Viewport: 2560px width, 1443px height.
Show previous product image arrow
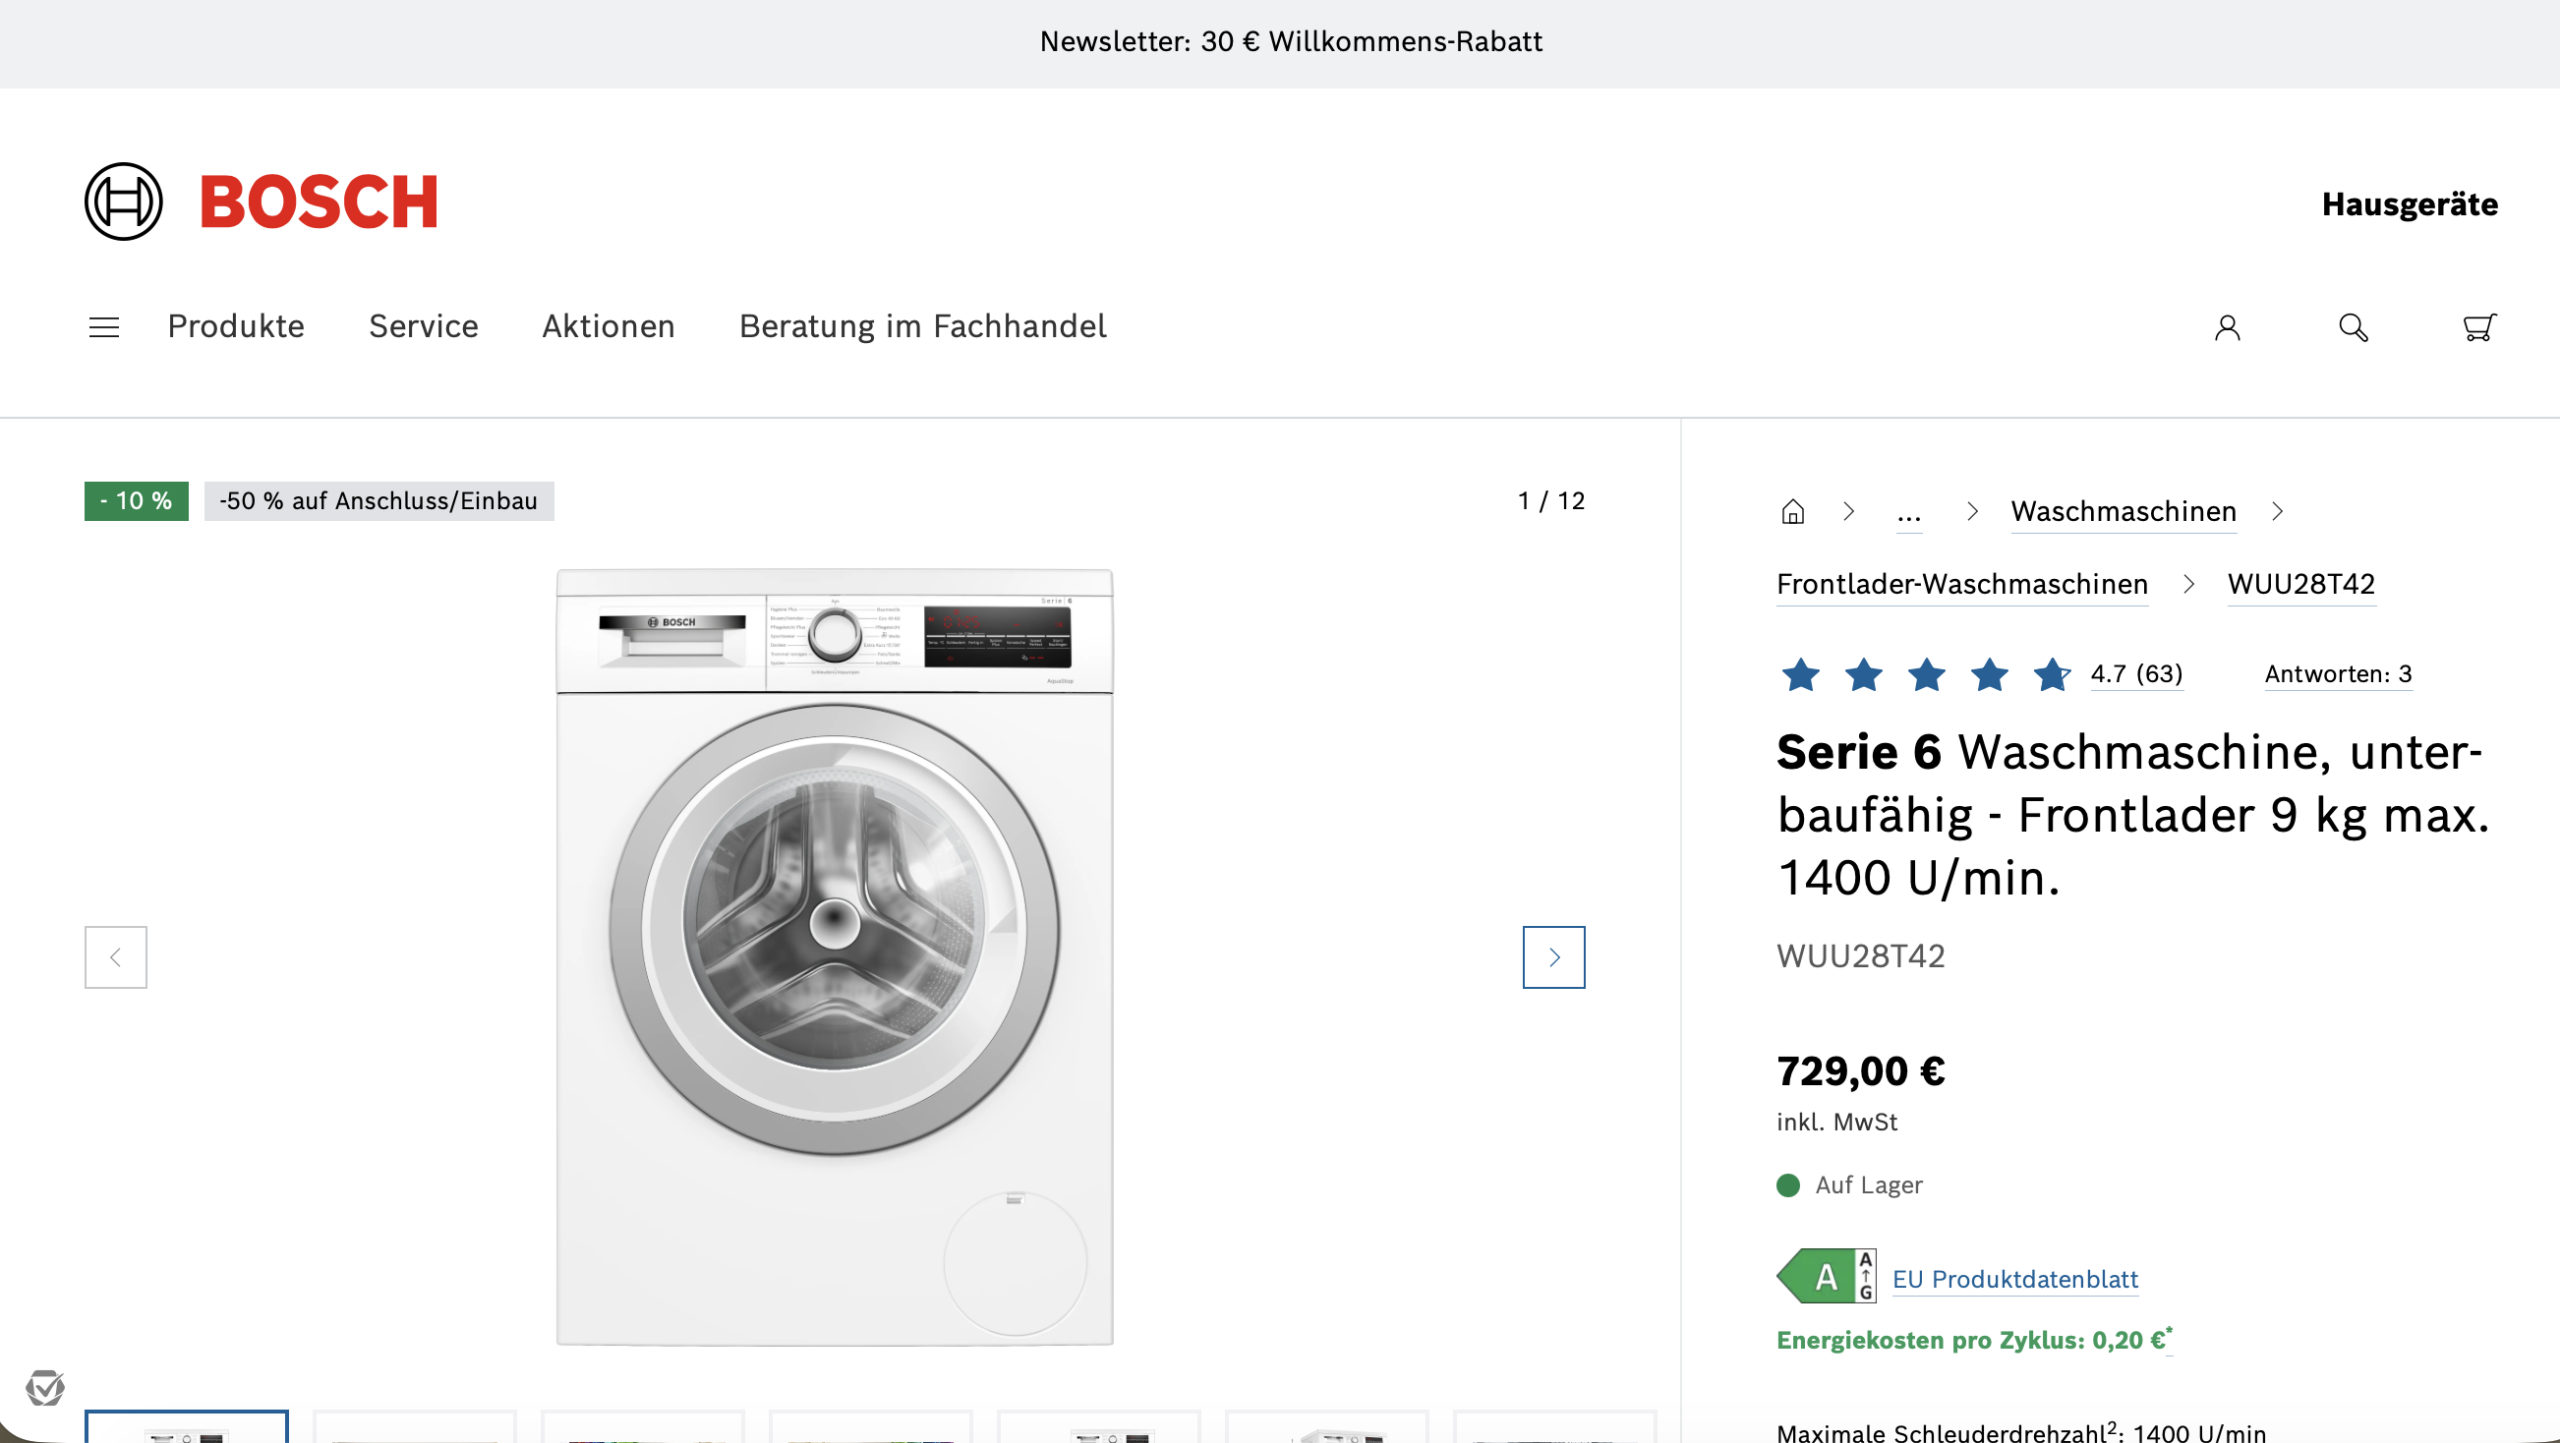[x=116, y=957]
